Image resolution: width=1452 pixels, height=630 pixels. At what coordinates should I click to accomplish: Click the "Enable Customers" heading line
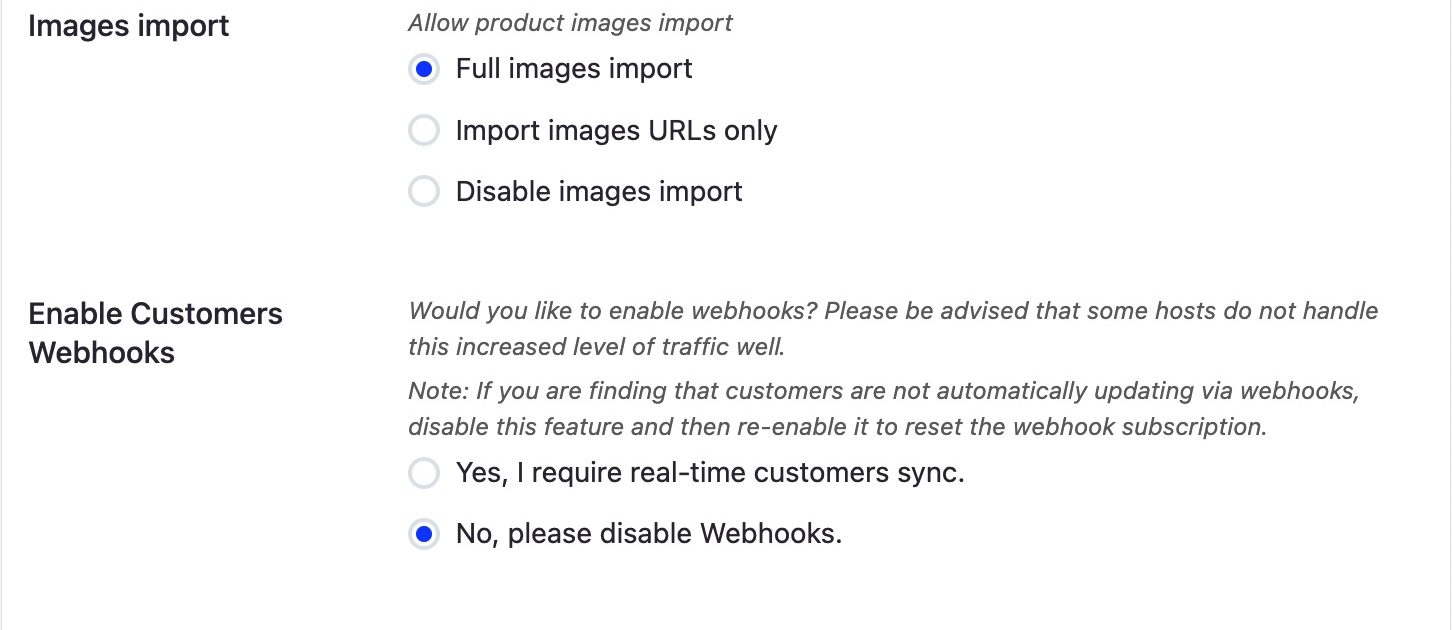click(155, 314)
